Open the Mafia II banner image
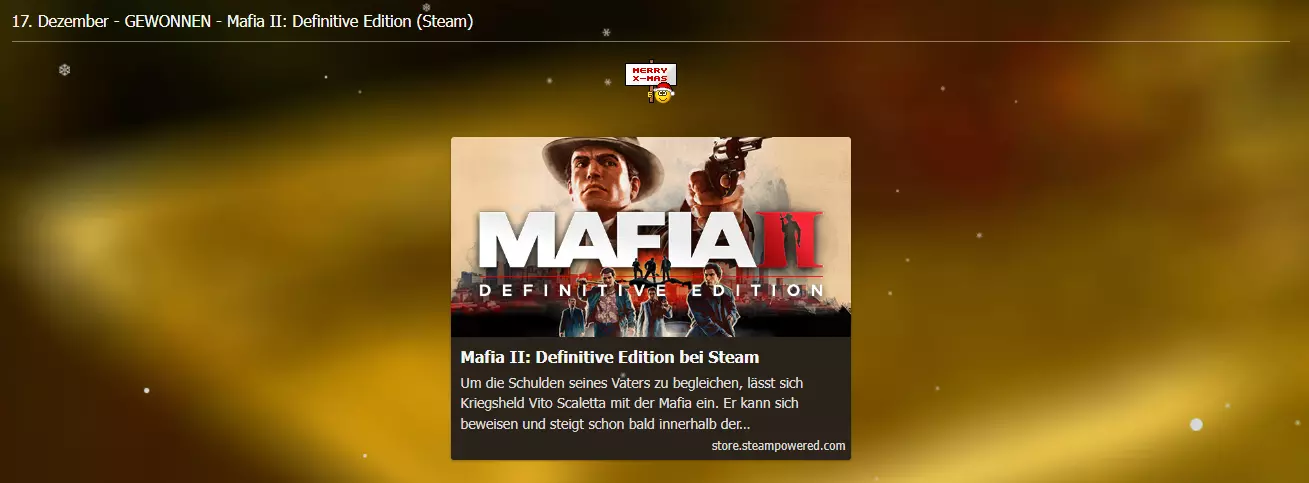Image resolution: width=1309 pixels, height=483 pixels. pos(651,237)
